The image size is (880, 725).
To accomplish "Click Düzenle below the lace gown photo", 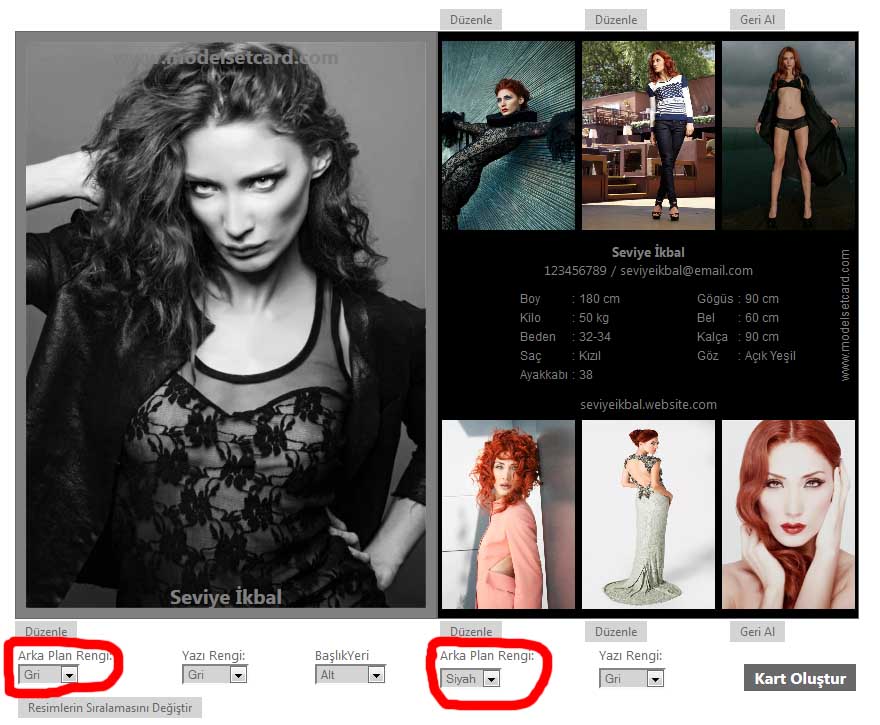I will 615,632.
